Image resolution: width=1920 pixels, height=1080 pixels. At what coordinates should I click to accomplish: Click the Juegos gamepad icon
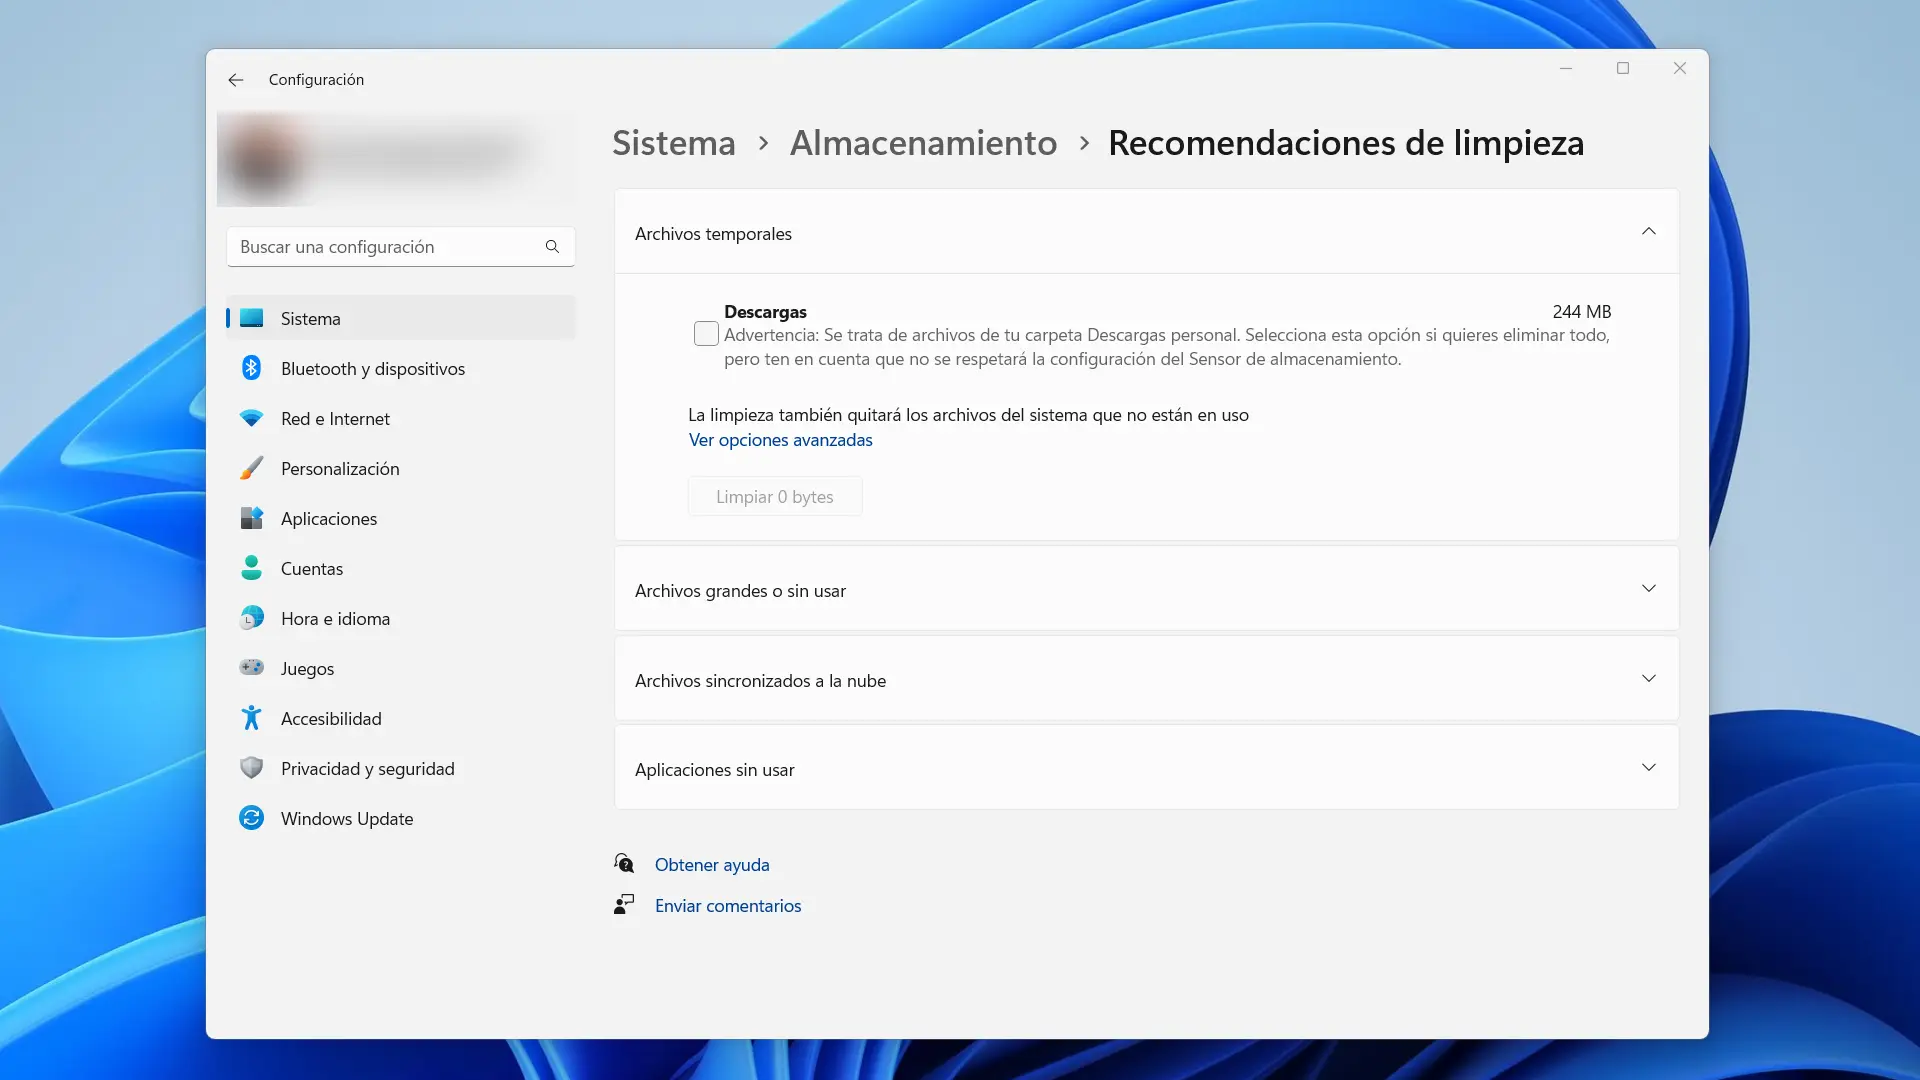coord(251,668)
